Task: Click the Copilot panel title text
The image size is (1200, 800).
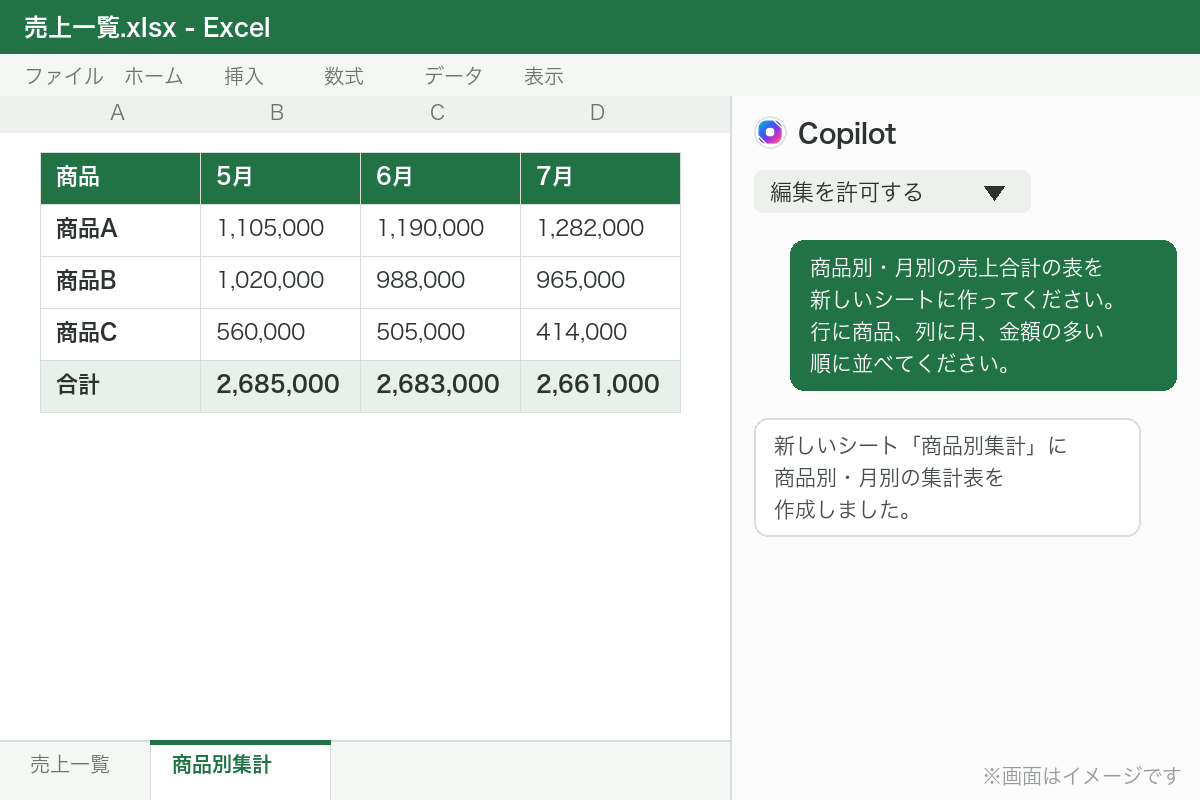Action: (x=847, y=133)
